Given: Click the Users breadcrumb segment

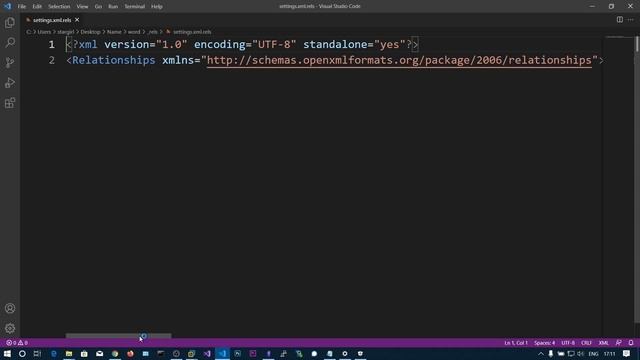Looking at the screenshot, I should (44, 32).
